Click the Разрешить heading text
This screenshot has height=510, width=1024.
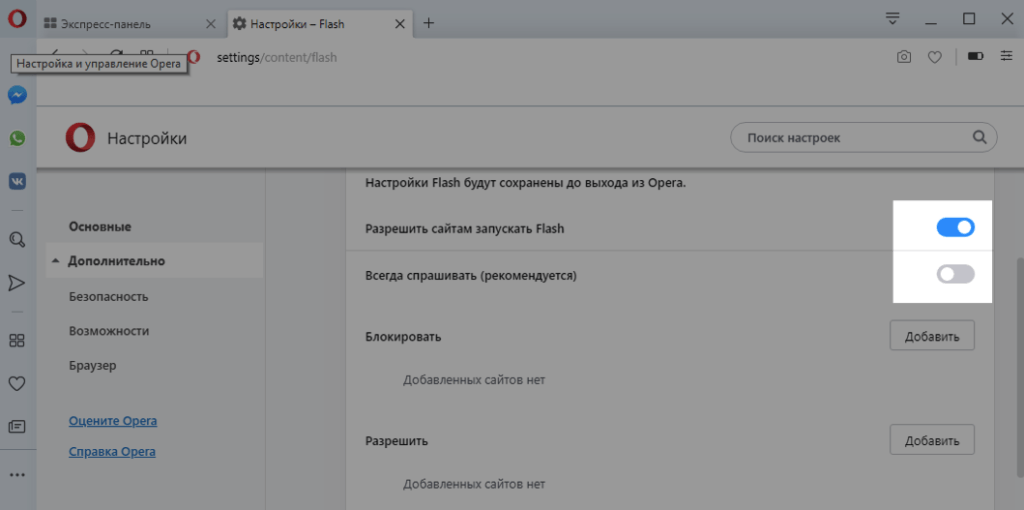click(396, 441)
